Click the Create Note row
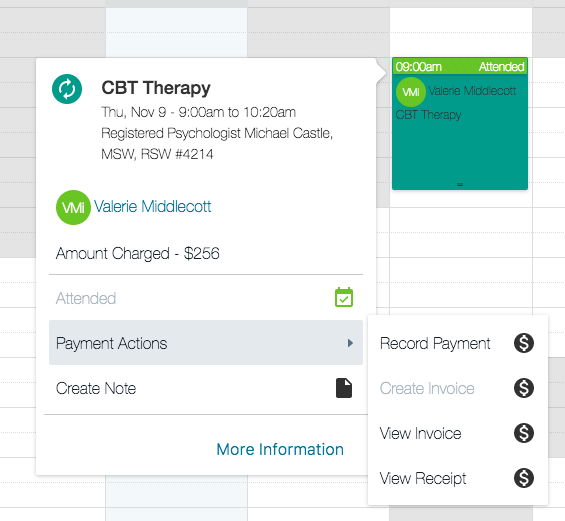This screenshot has width=565, height=521. pos(206,388)
